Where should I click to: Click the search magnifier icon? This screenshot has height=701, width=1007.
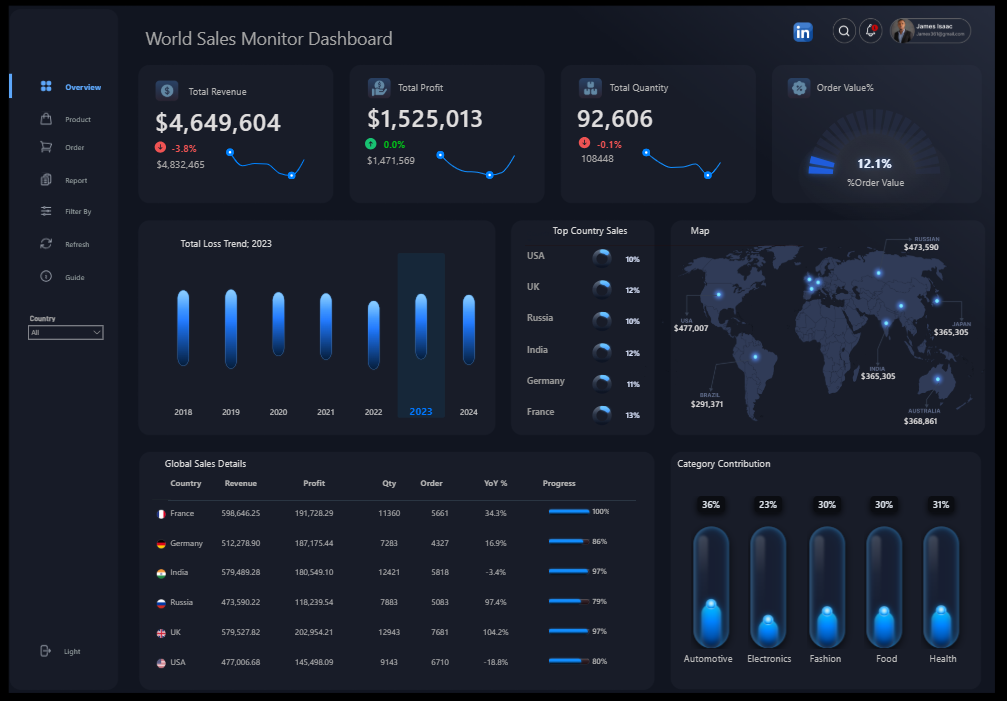(x=844, y=31)
